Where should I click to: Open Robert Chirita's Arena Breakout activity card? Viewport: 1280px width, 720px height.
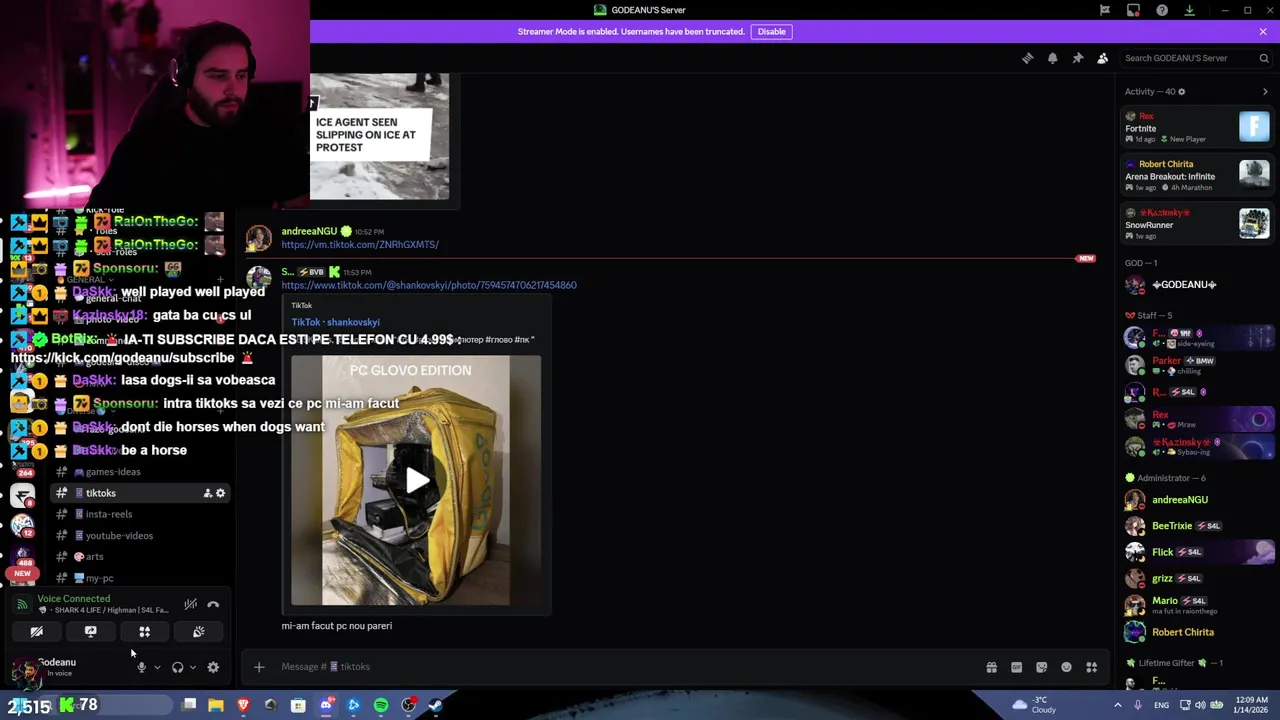1197,175
